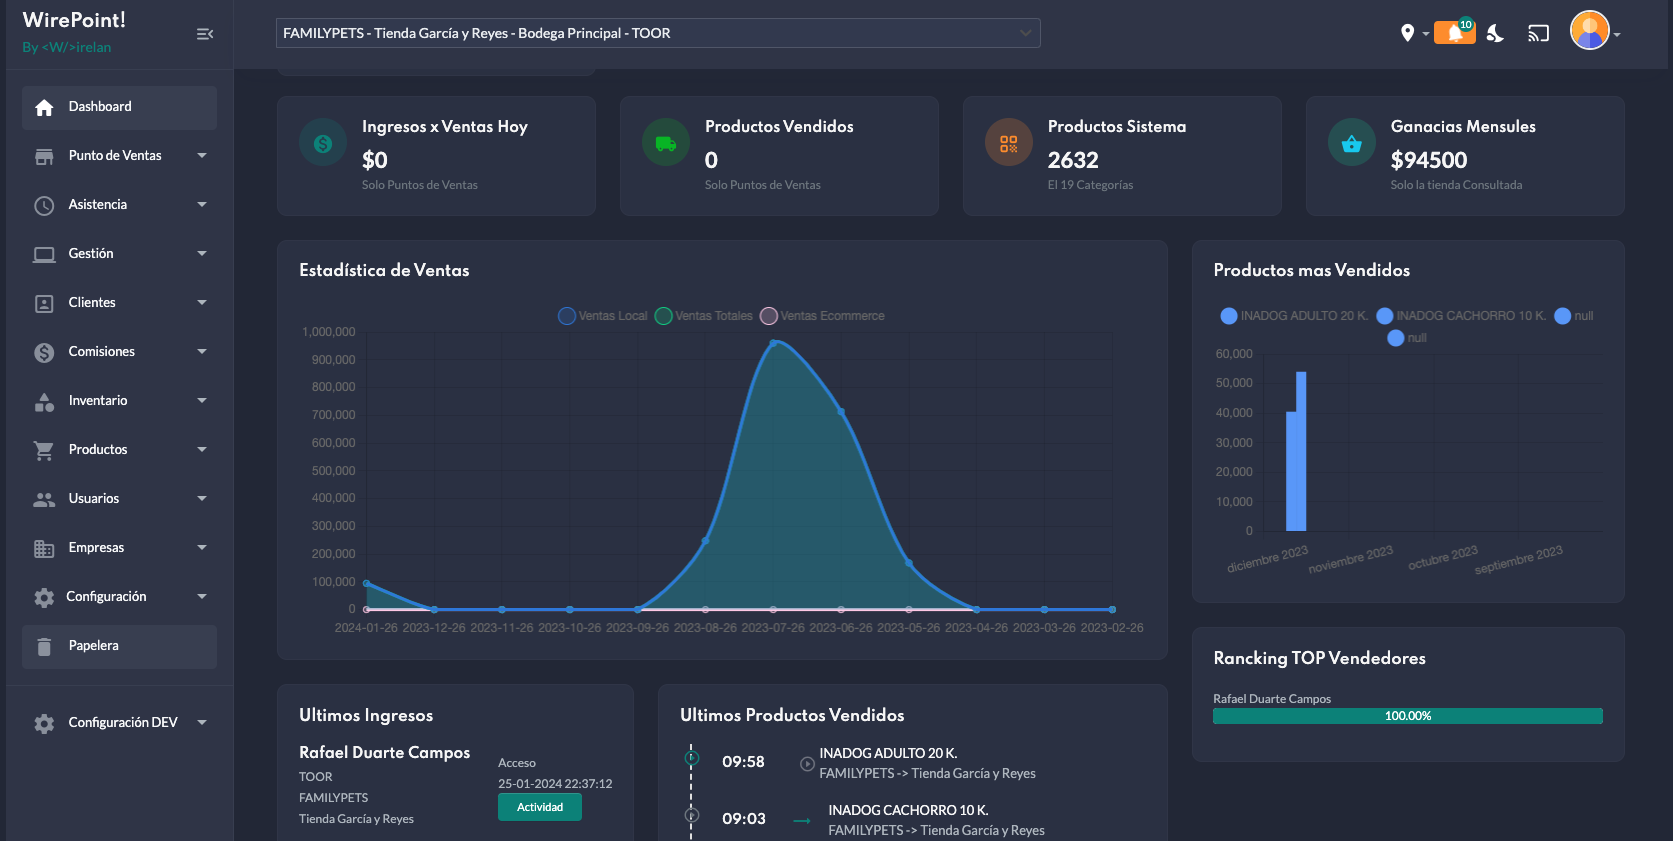Click arrow icon next to INADOG CACHORRO 10 K.
This screenshot has height=841, width=1673.
click(802, 820)
